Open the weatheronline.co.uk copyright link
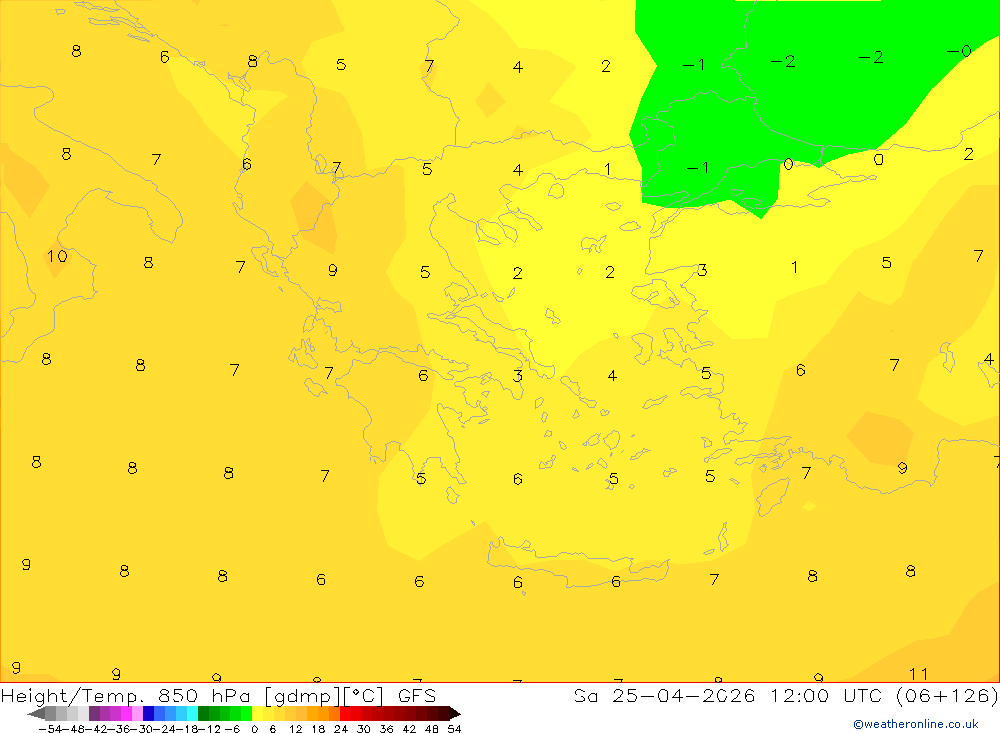The width and height of the screenshot is (1000, 733). (916, 724)
